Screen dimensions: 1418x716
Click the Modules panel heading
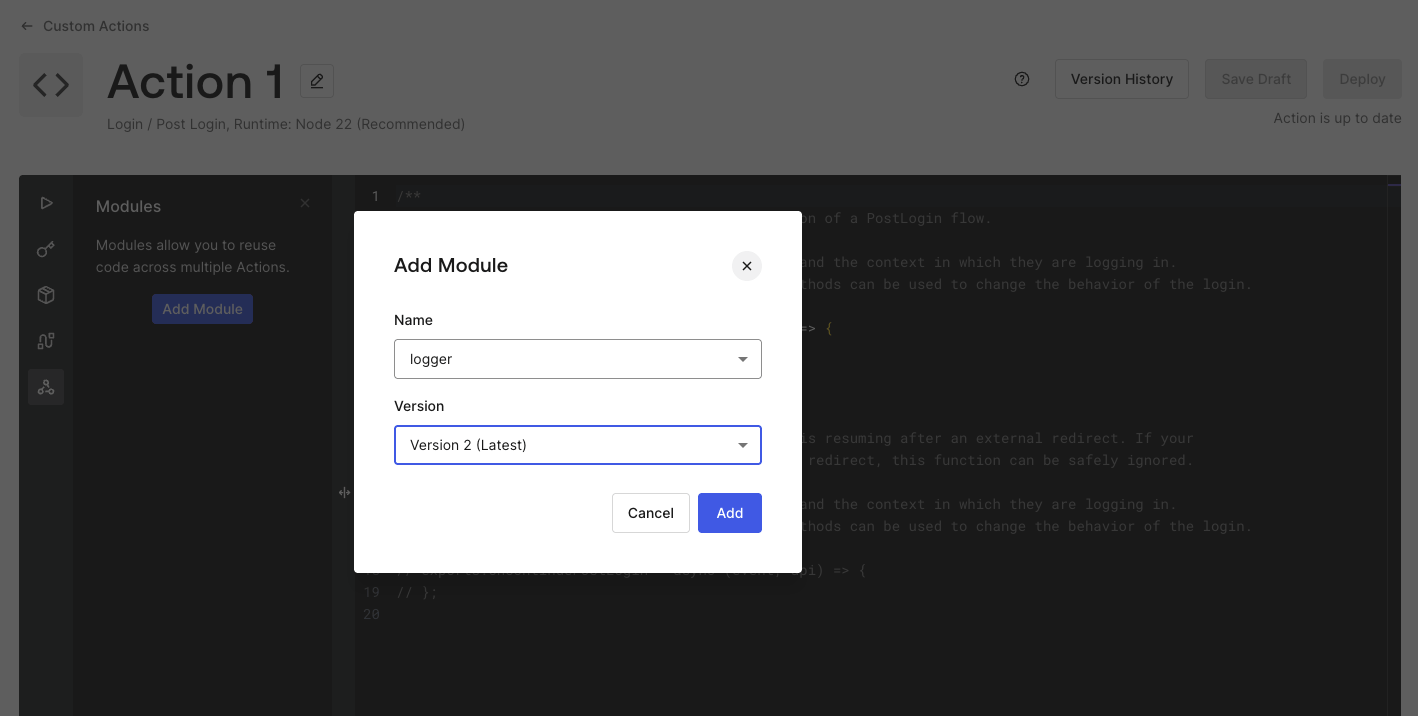(128, 206)
